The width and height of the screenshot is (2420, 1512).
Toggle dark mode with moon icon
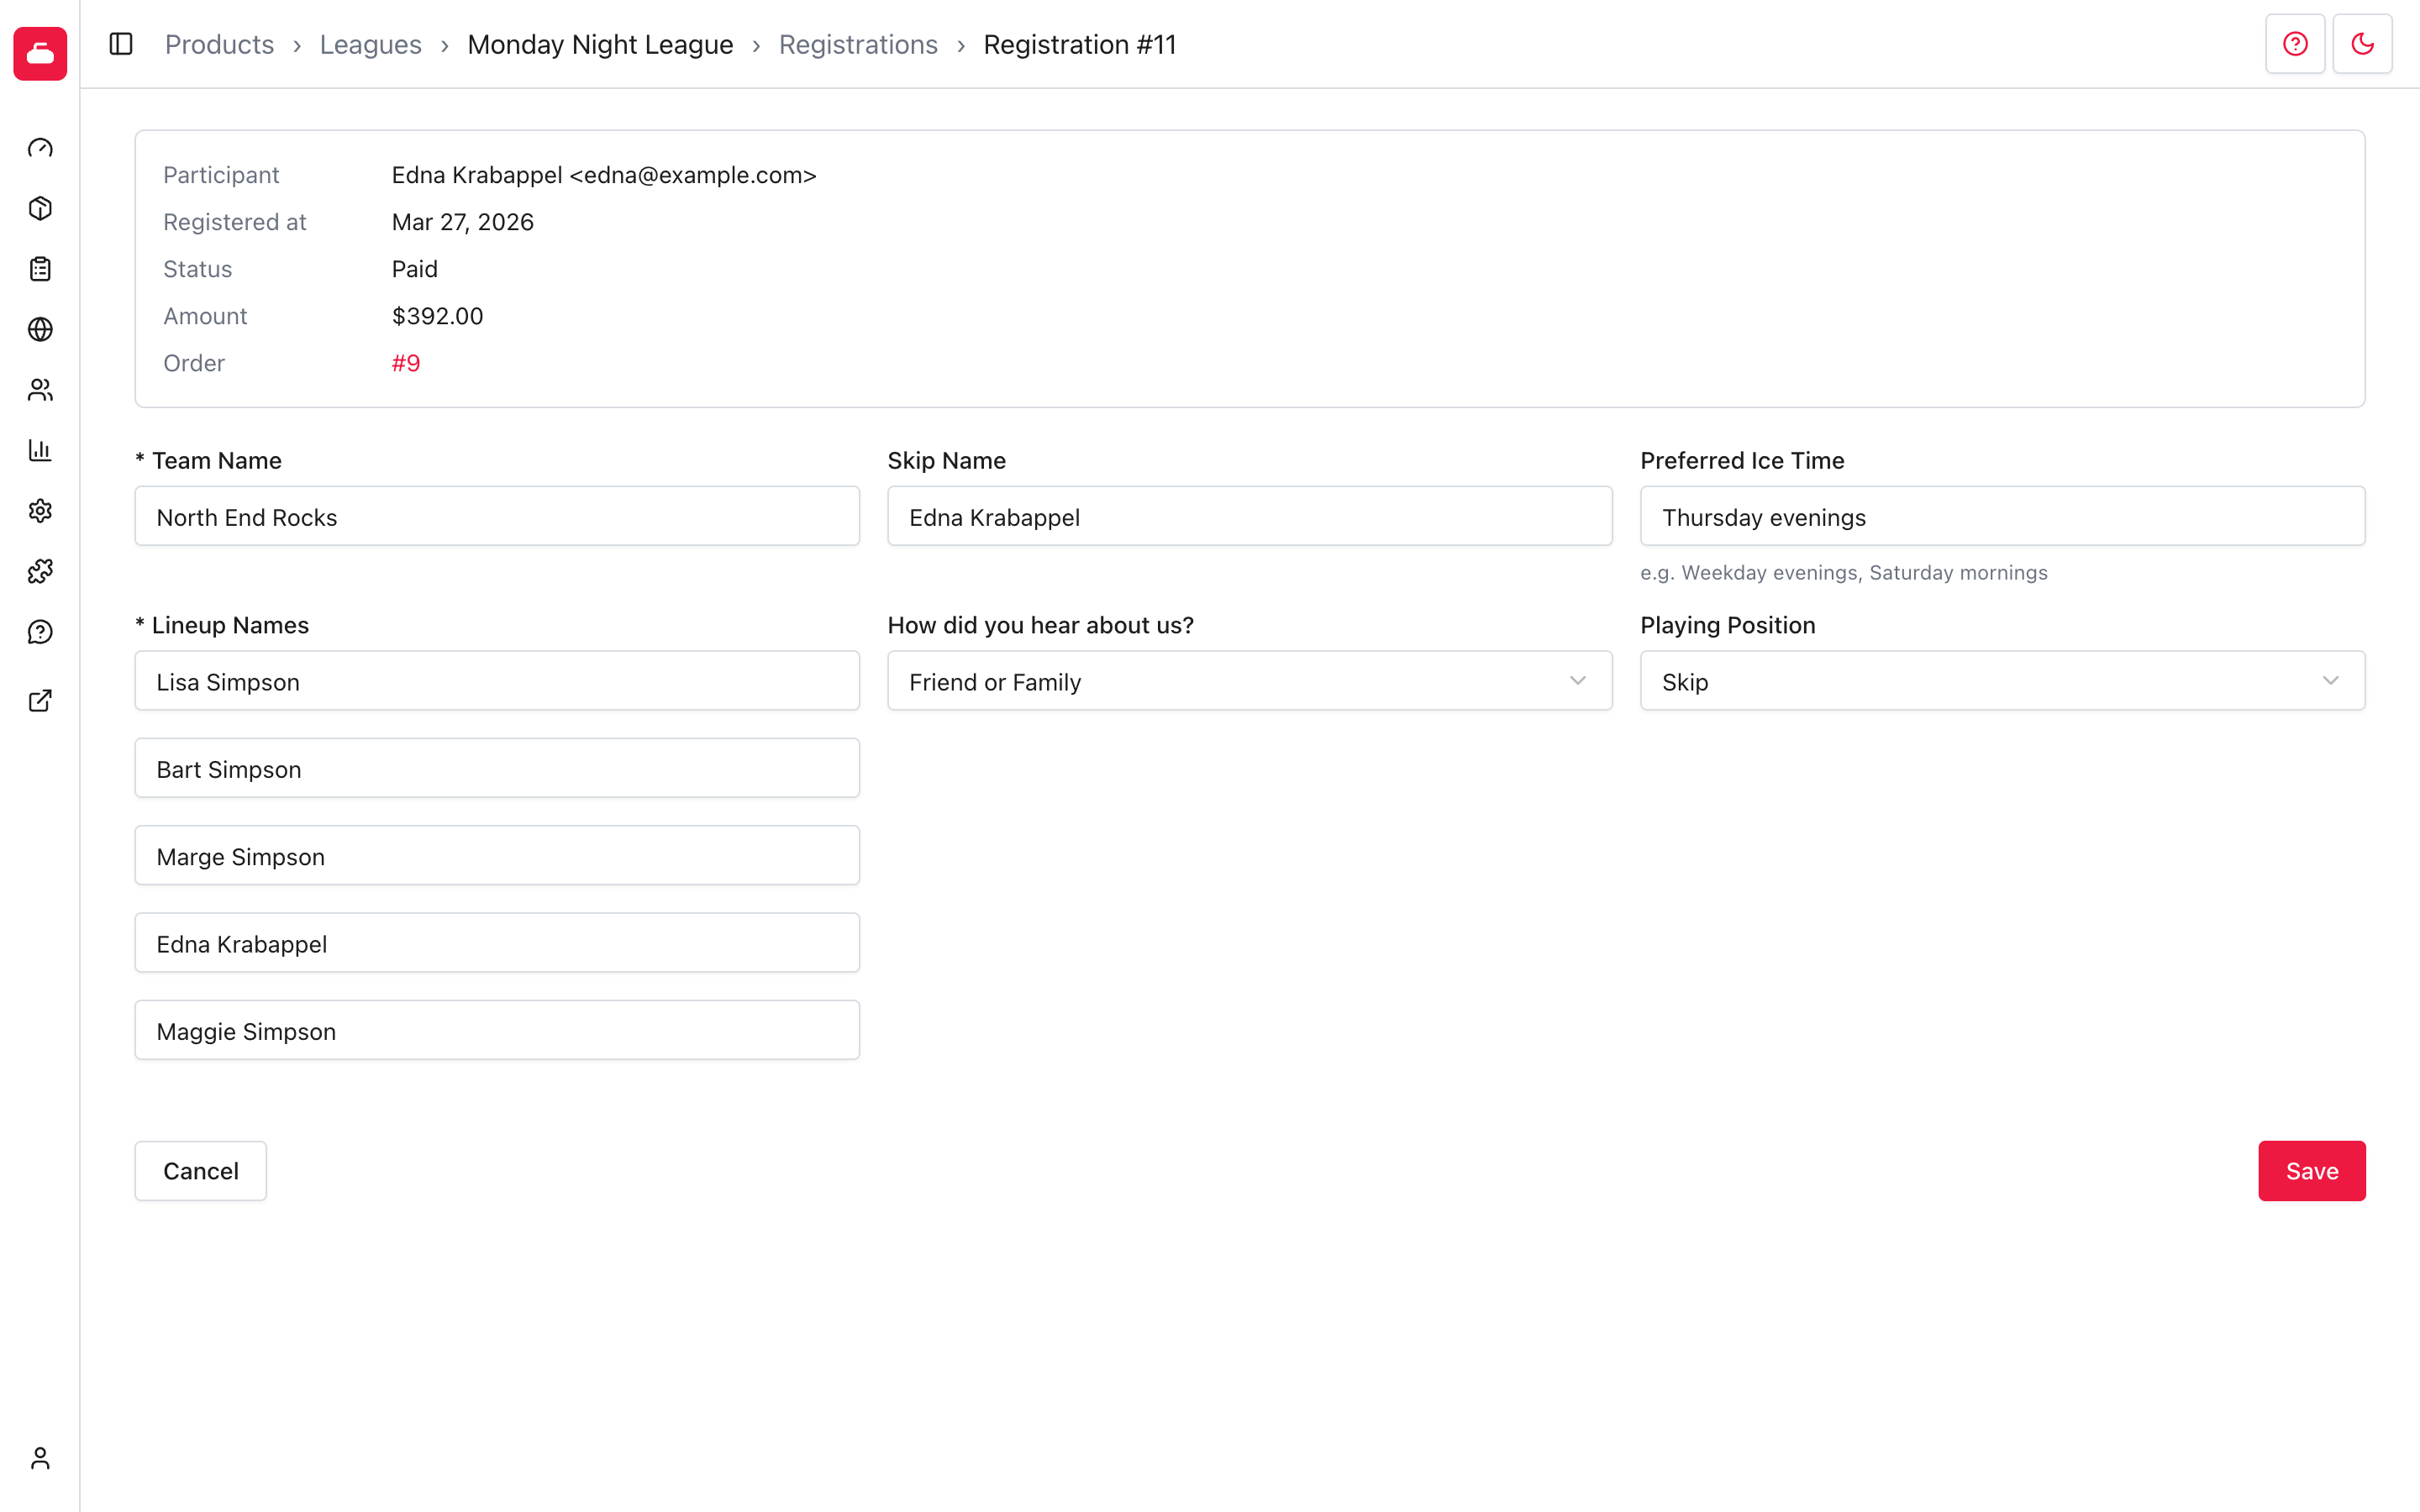[x=2362, y=44]
